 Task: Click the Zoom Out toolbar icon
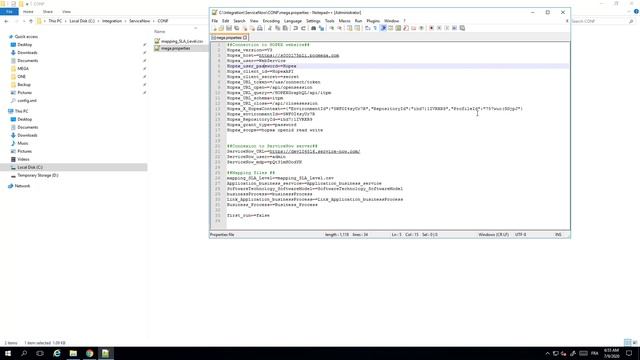point(339,28)
